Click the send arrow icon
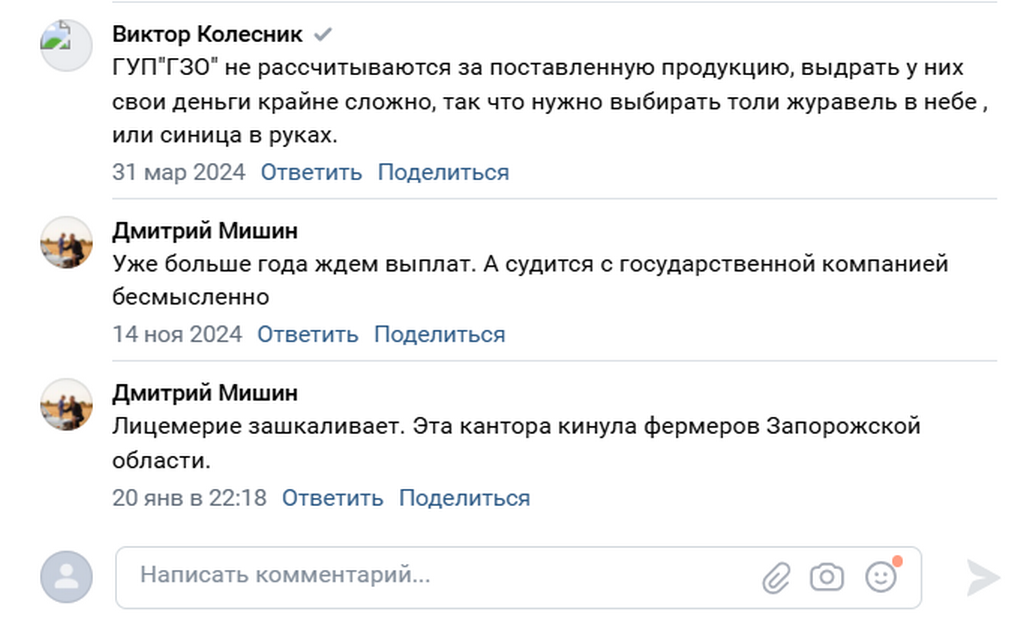This screenshot has width=1036, height=621. click(981, 577)
